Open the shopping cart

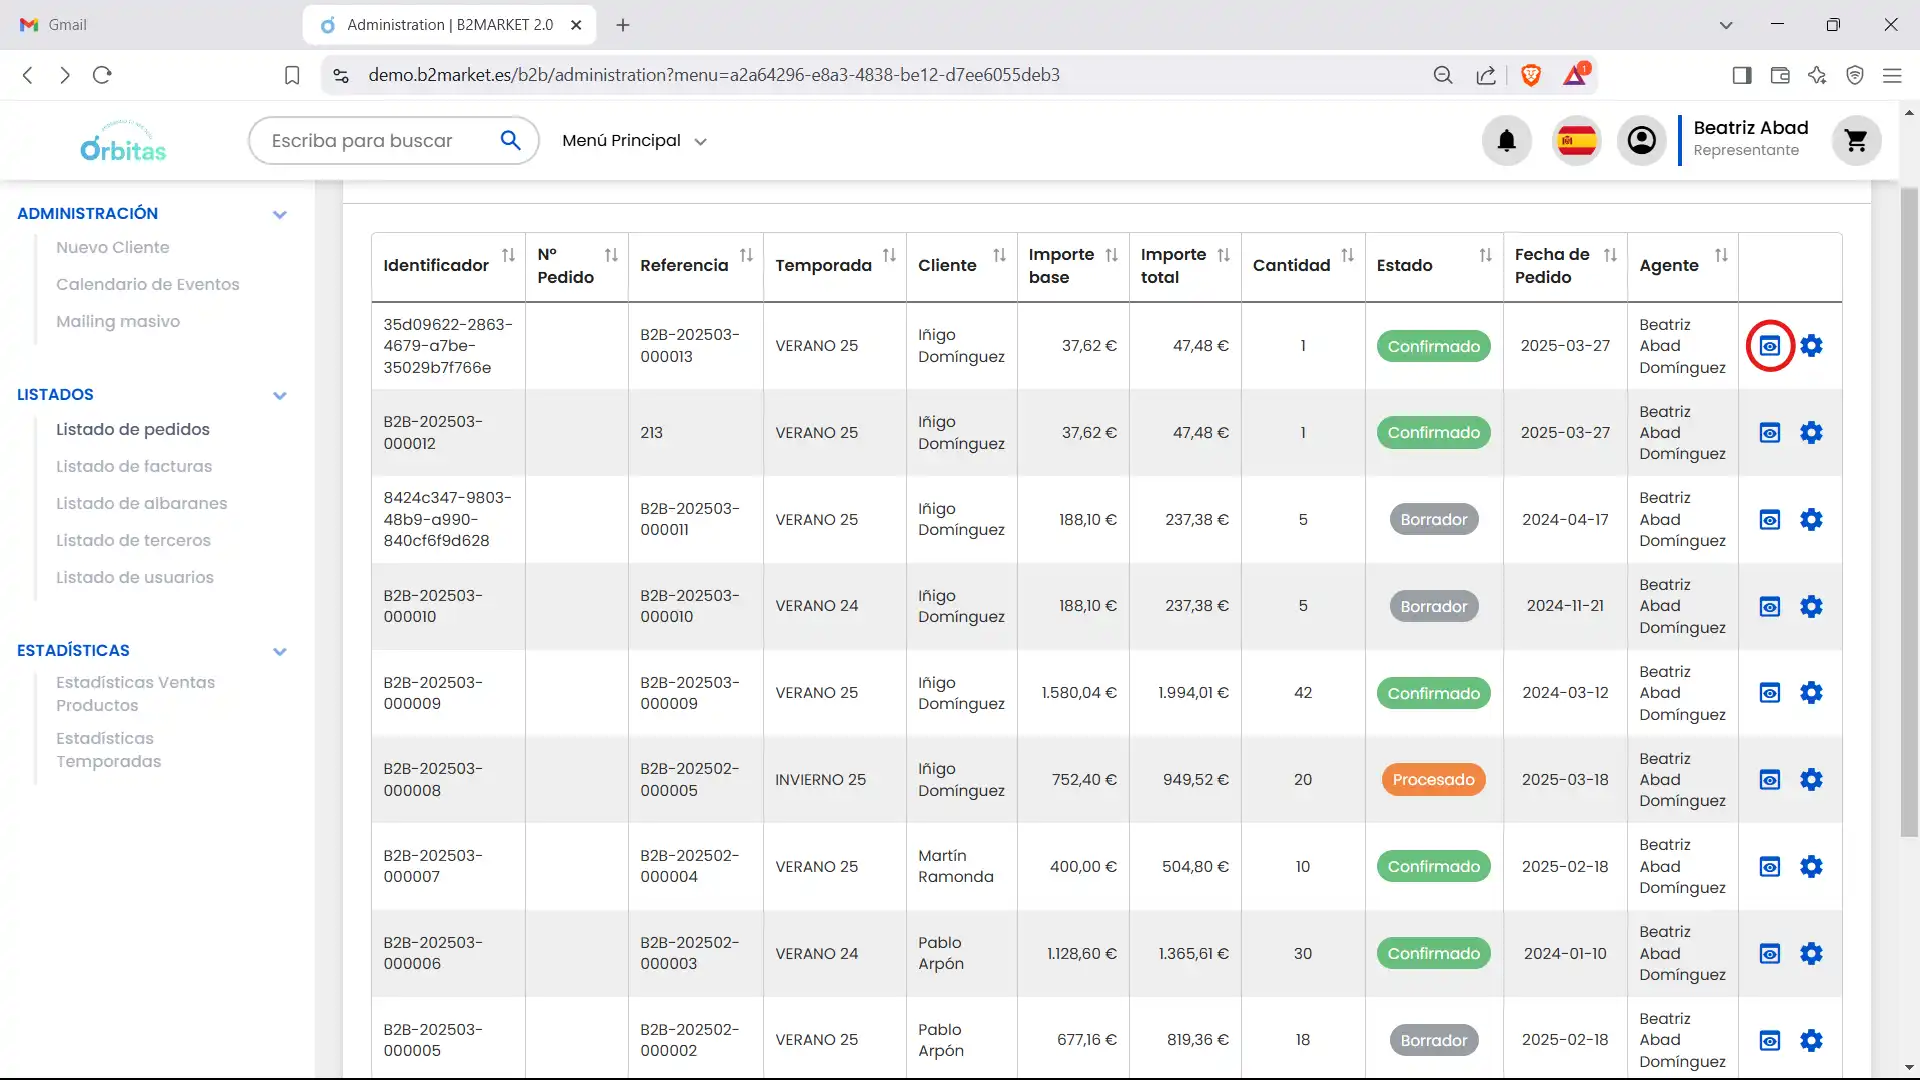click(1856, 141)
